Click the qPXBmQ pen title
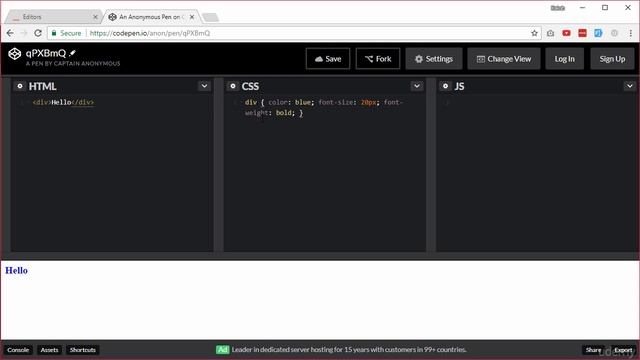 (x=46, y=53)
